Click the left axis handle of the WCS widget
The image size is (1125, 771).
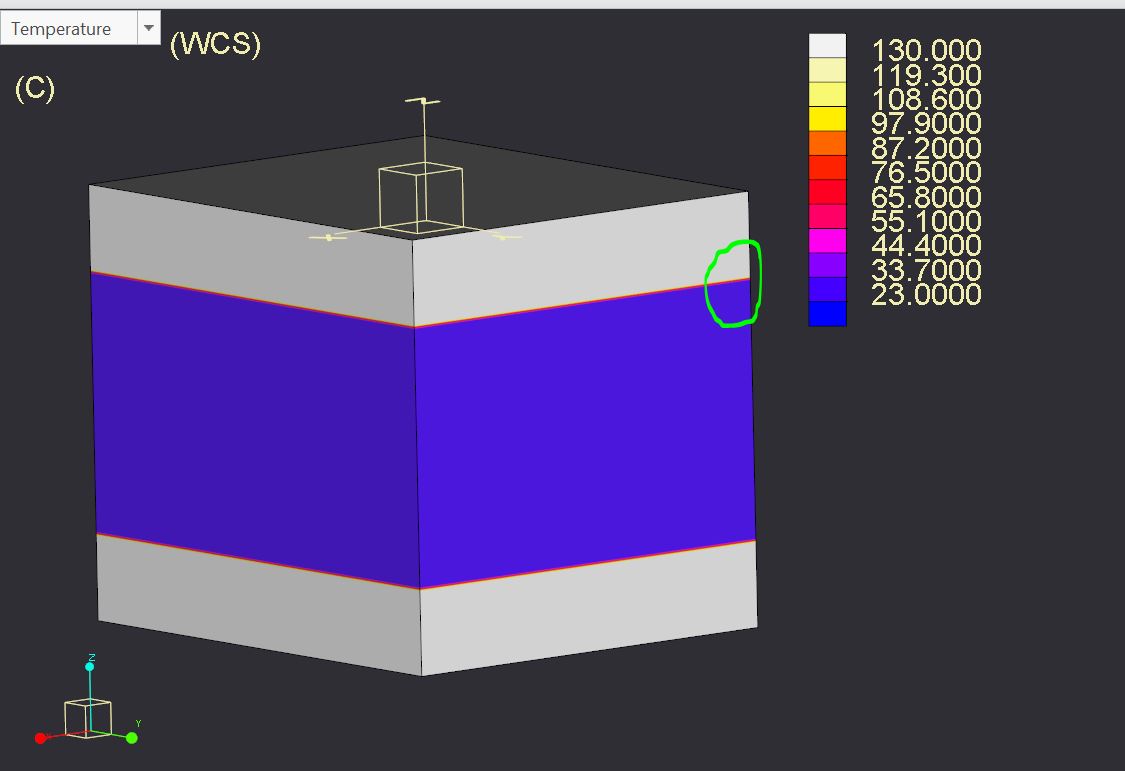click(x=330, y=237)
